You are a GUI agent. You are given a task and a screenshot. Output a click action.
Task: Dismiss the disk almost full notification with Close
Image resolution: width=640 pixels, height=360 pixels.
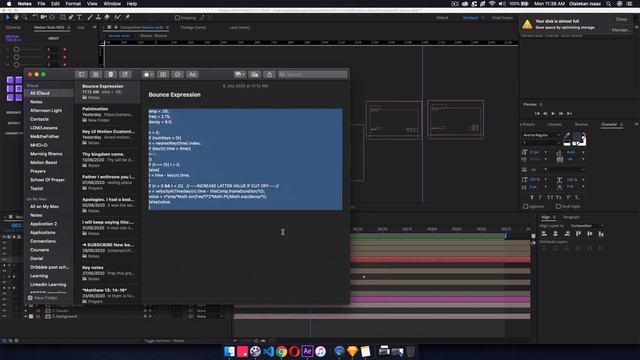(x=621, y=19)
